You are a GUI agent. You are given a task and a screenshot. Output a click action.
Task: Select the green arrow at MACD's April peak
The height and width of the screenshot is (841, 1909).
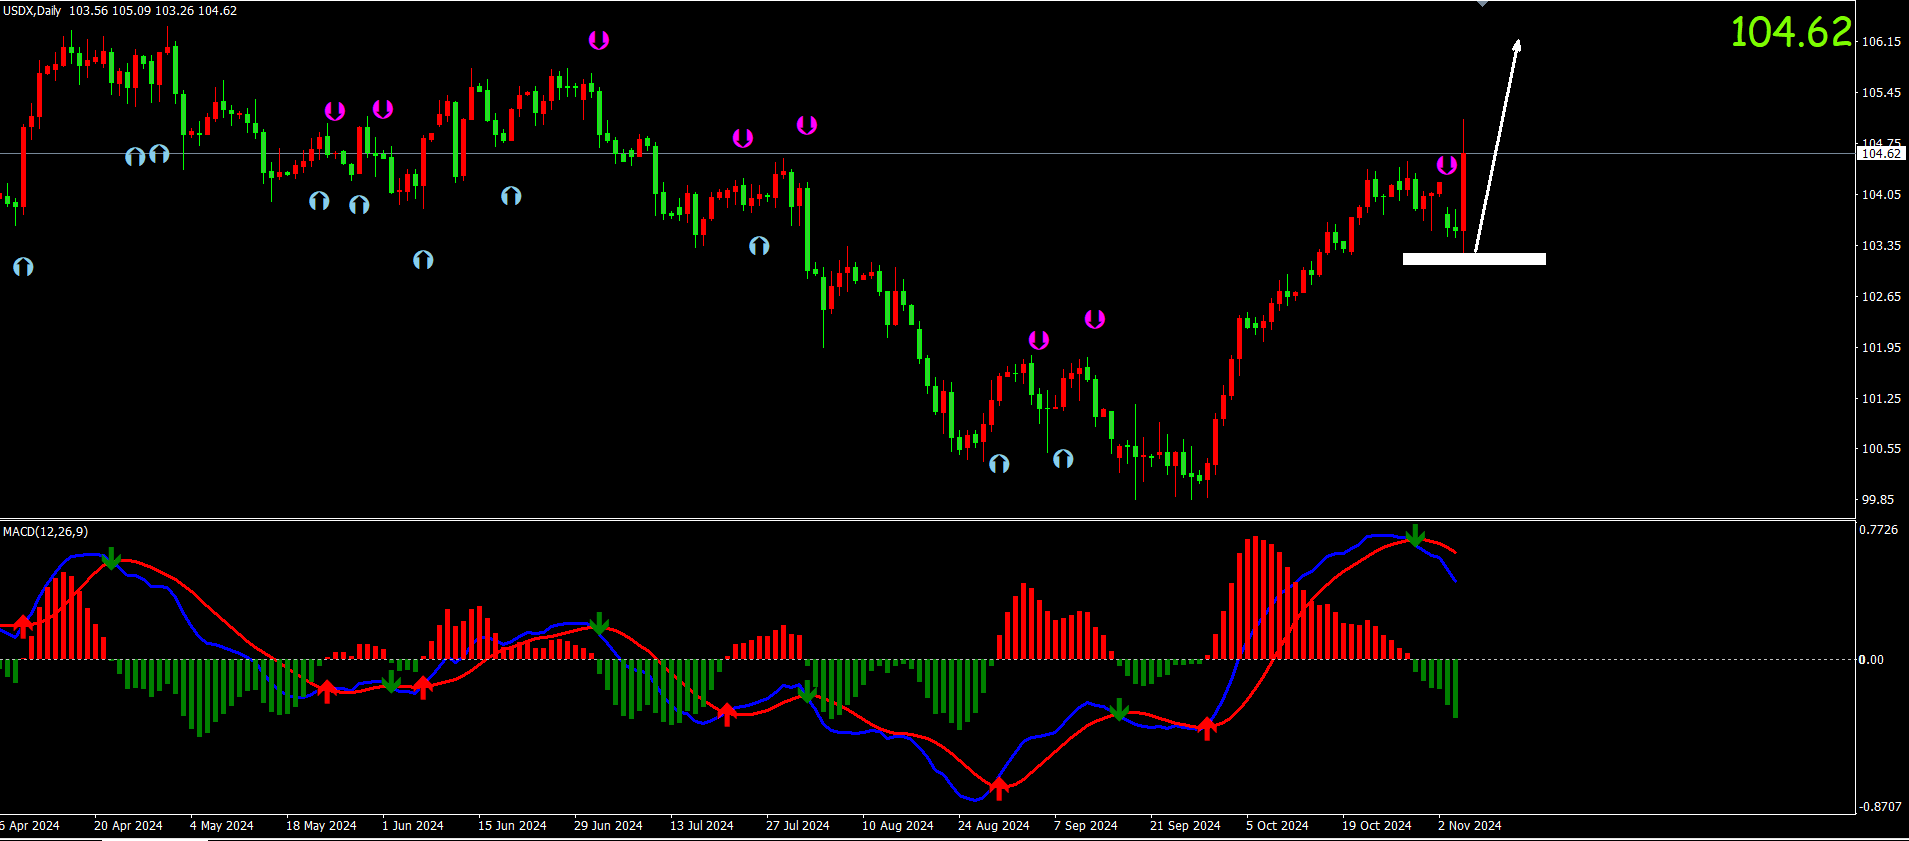(112, 558)
